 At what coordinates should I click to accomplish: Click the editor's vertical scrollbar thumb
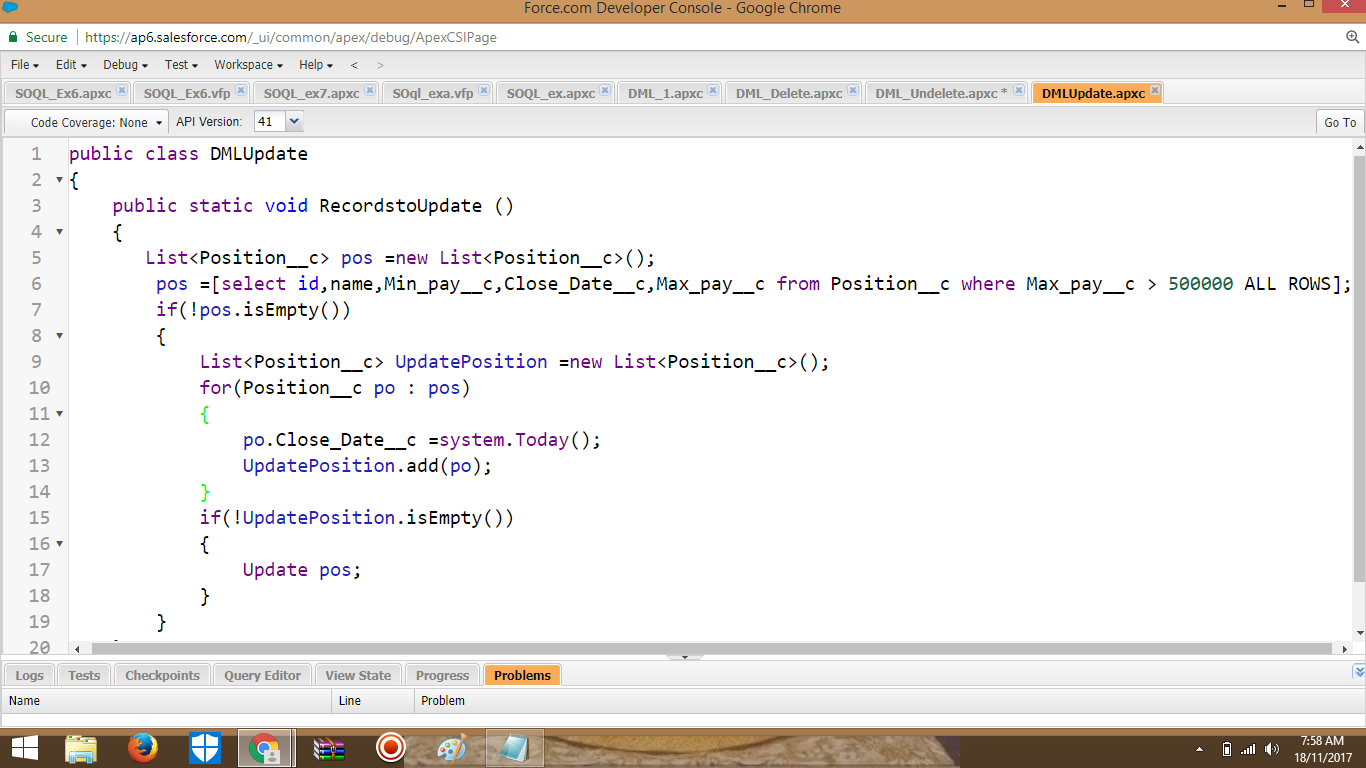[x=1359, y=368]
